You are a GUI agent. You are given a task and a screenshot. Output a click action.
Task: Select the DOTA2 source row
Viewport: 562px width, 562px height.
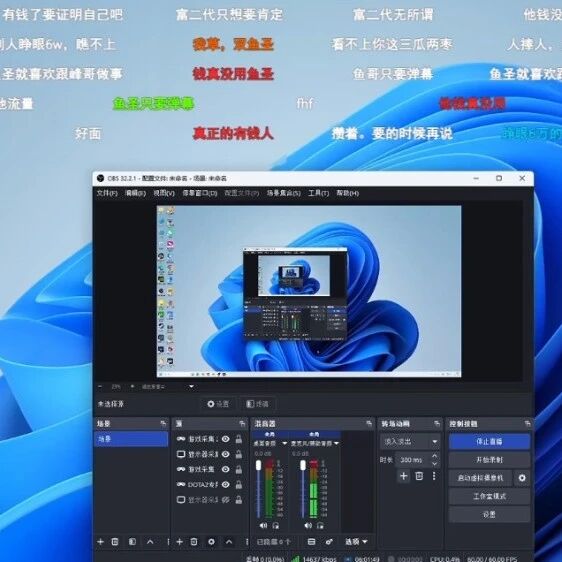pos(209,485)
